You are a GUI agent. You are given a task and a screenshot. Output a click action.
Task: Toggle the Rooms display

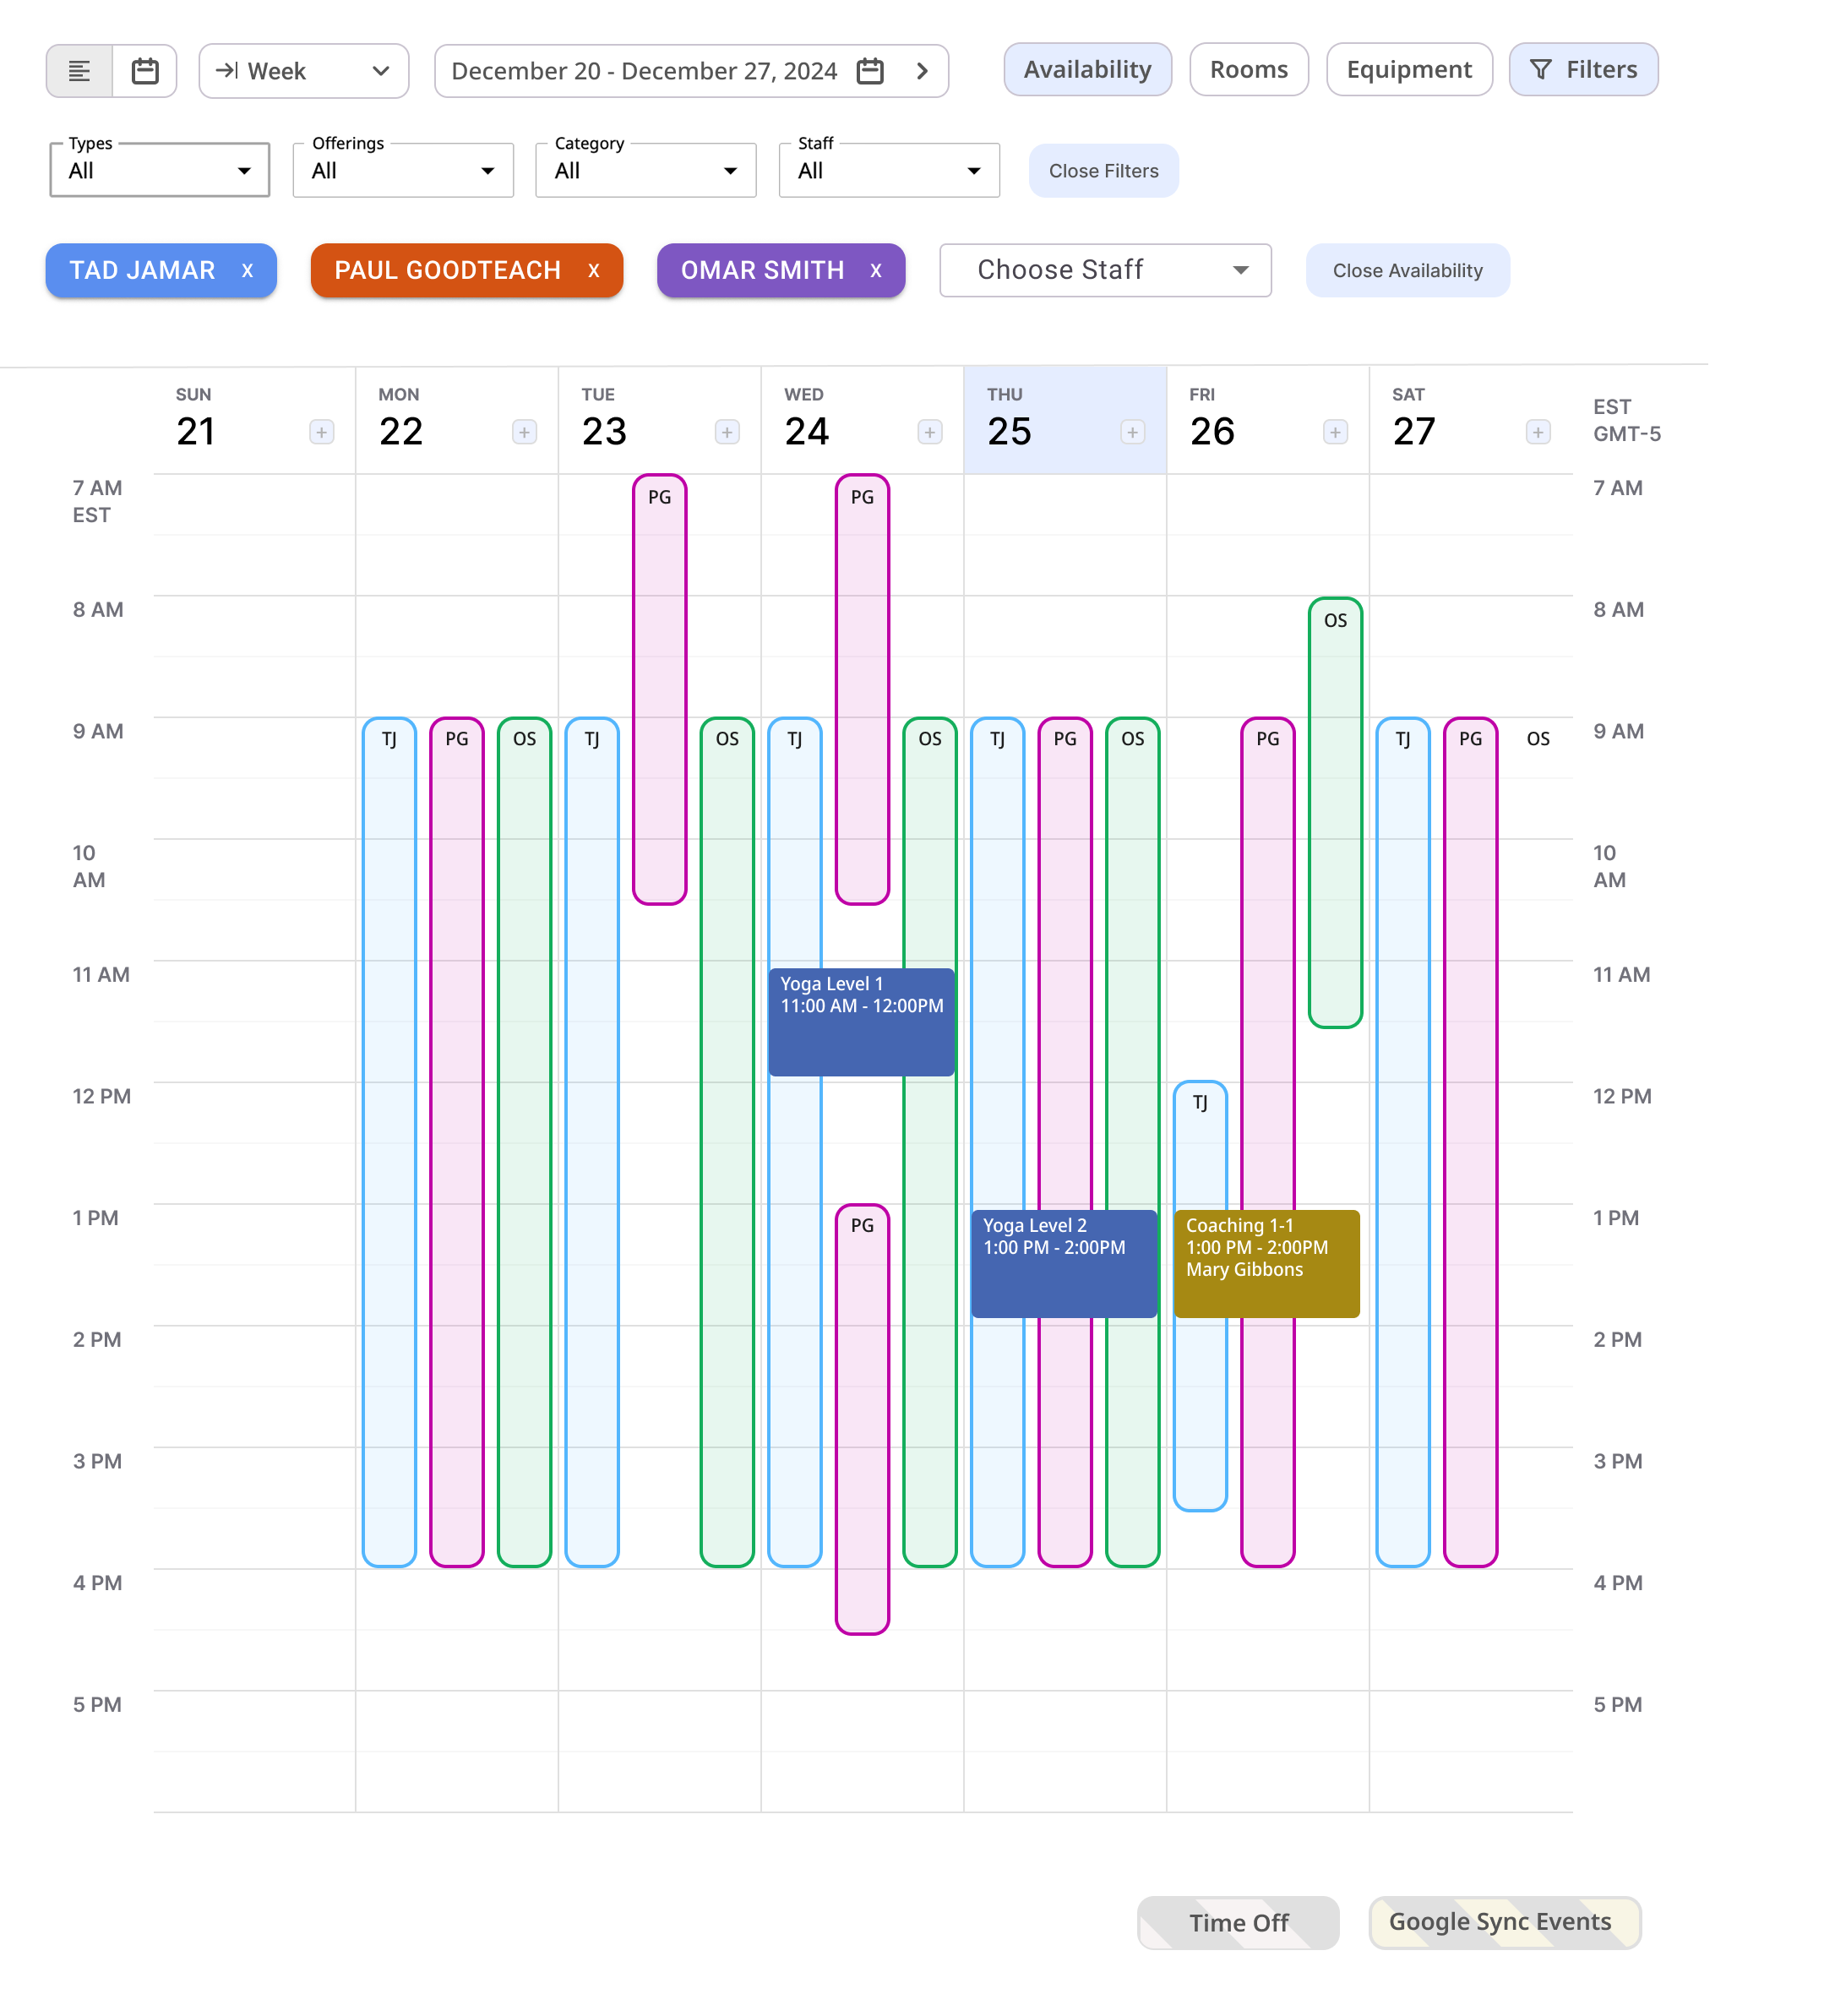click(1248, 69)
